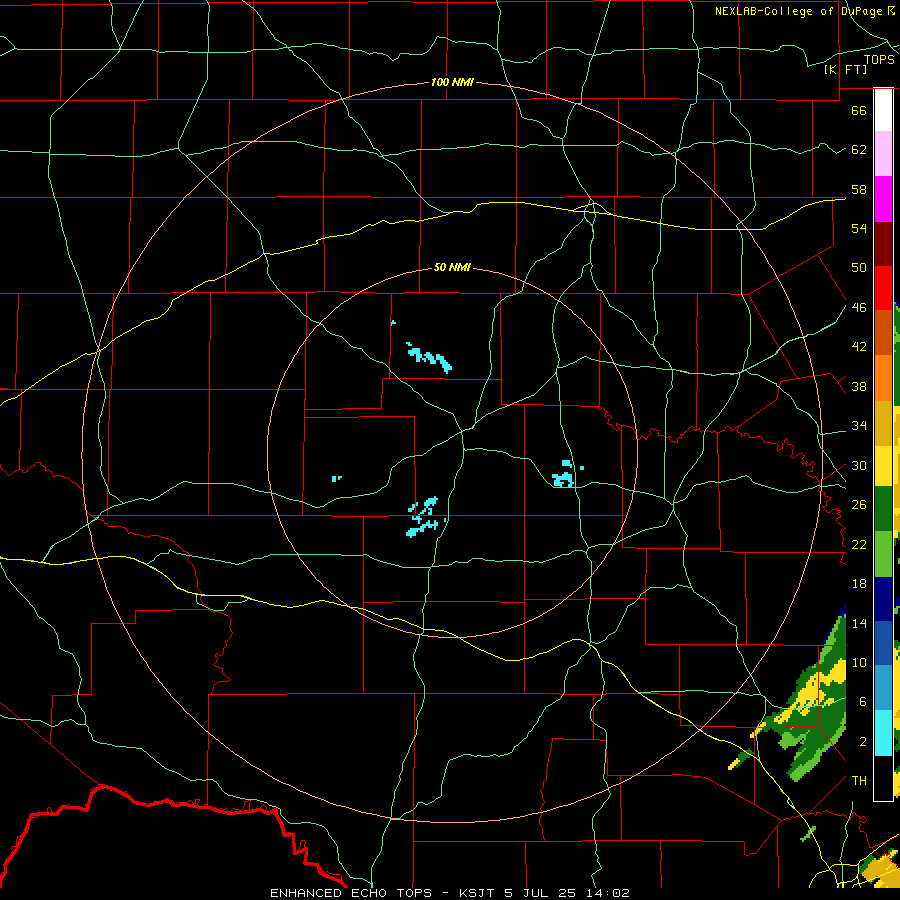Click the "TOPS" legend title
The width and height of the screenshot is (900, 900).
coord(879,60)
